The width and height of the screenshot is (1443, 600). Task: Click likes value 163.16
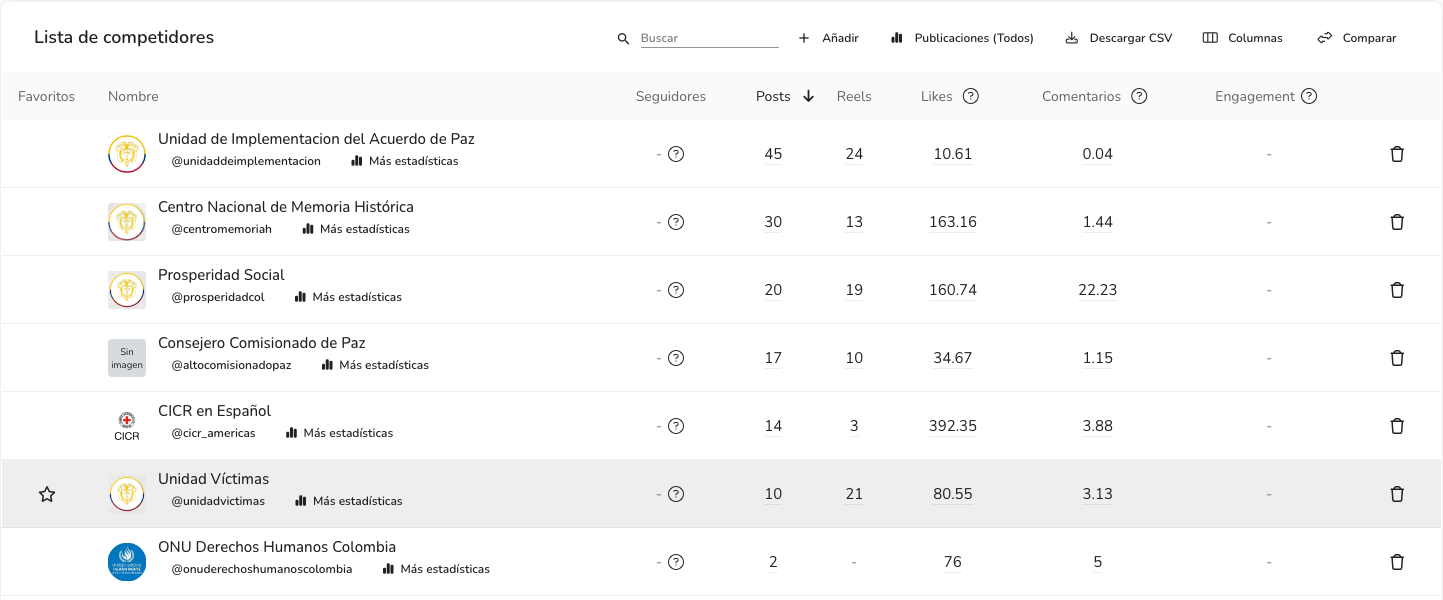(x=952, y=222)
